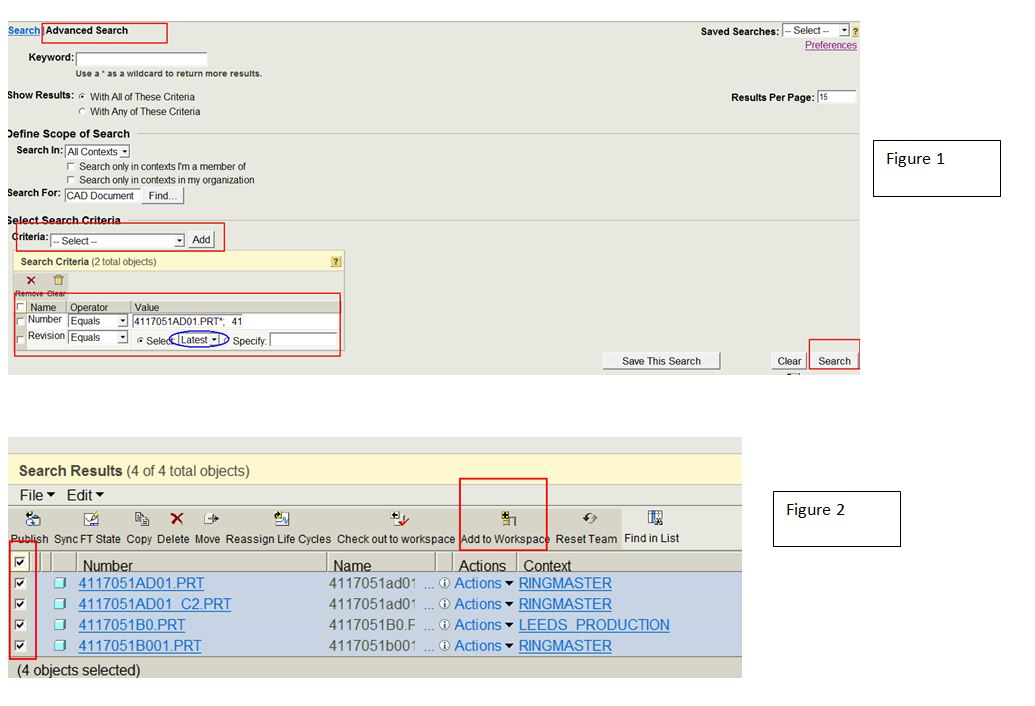Click the Keyword input field

point(141,59)
